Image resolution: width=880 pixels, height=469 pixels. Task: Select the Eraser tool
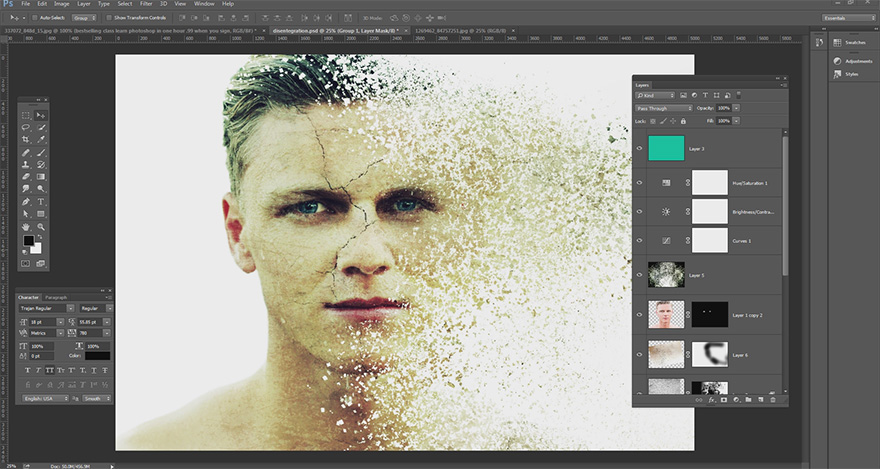[26, 177]
